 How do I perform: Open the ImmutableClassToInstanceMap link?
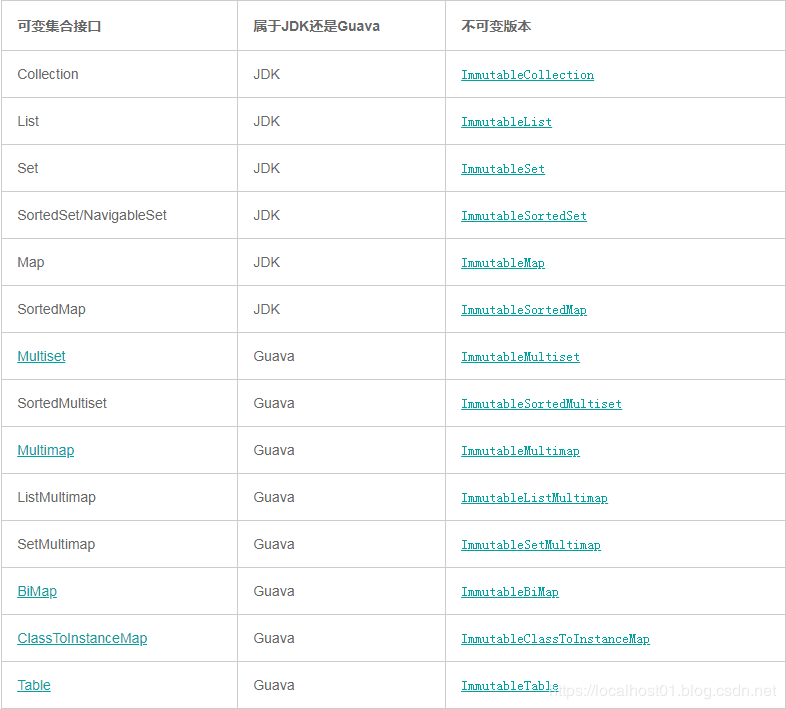pyautogui.click(x=555, y=639)
